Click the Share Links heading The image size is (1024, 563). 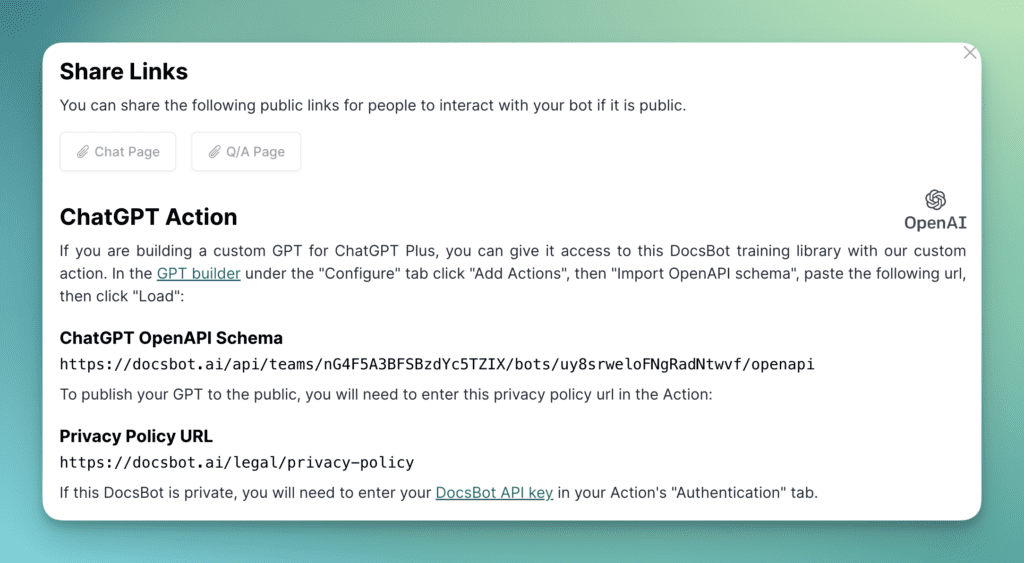point(123,72)
